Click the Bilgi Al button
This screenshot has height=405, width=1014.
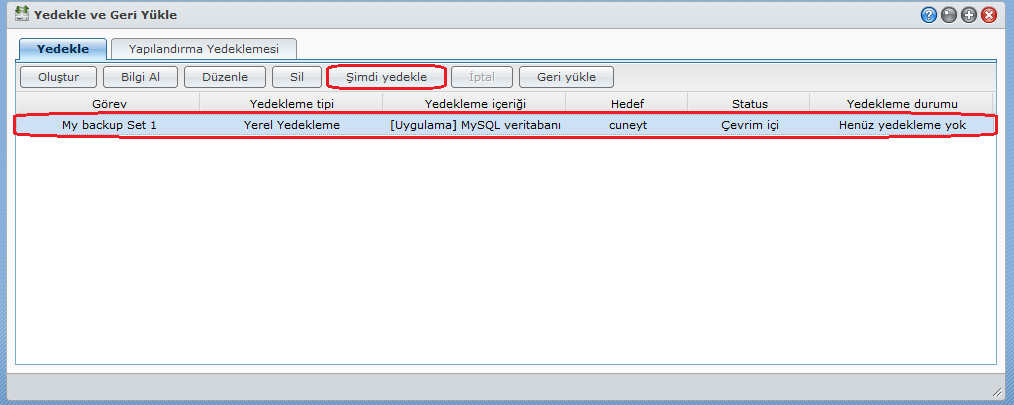tap(140, 77)
